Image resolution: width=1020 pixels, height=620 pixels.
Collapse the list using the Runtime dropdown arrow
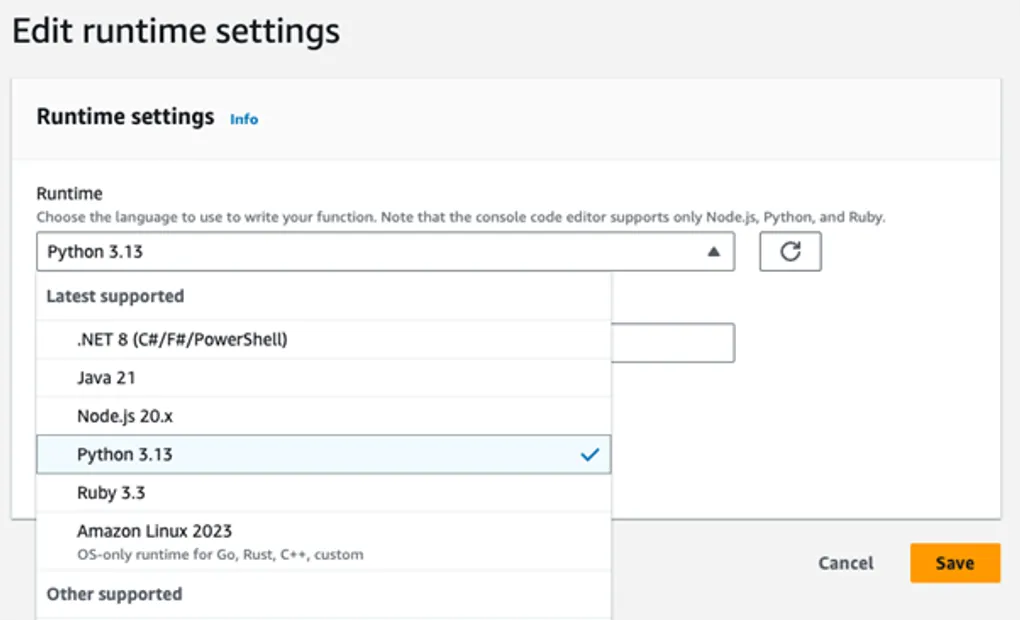713,253
